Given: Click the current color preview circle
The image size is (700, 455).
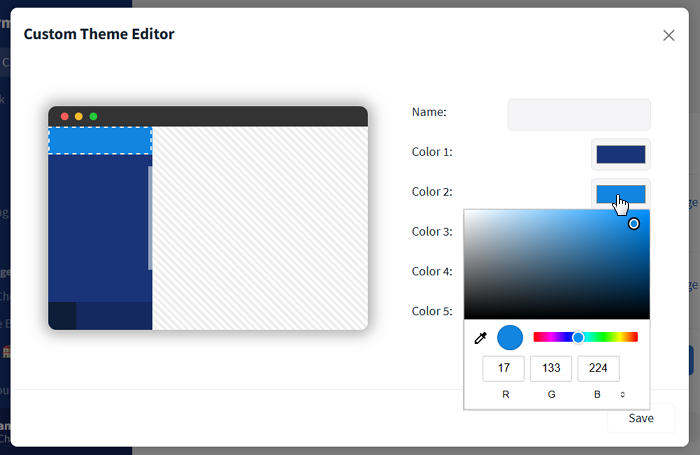Looking at the screenshot, I should click(510, 338).
